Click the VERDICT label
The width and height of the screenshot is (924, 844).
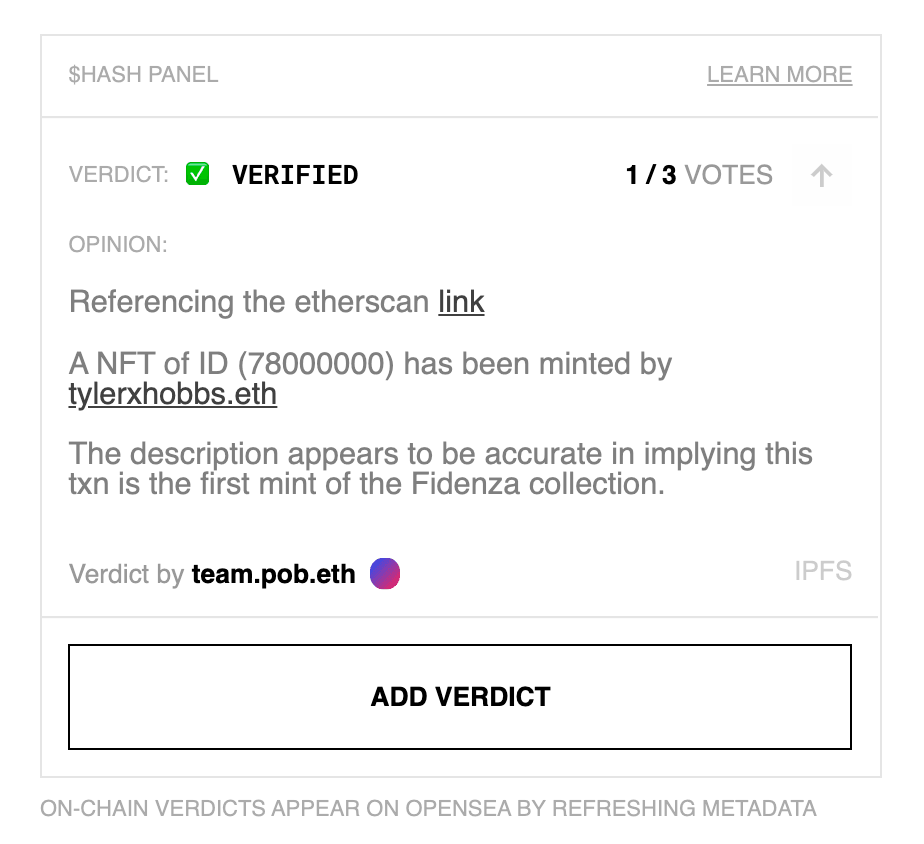tap(118, 175)
